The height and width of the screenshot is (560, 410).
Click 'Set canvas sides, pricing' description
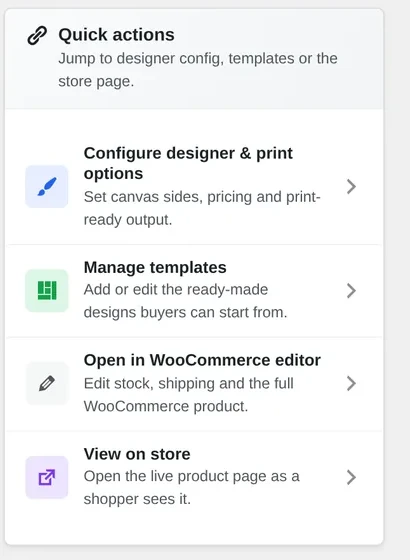click(x=202, y=208)
